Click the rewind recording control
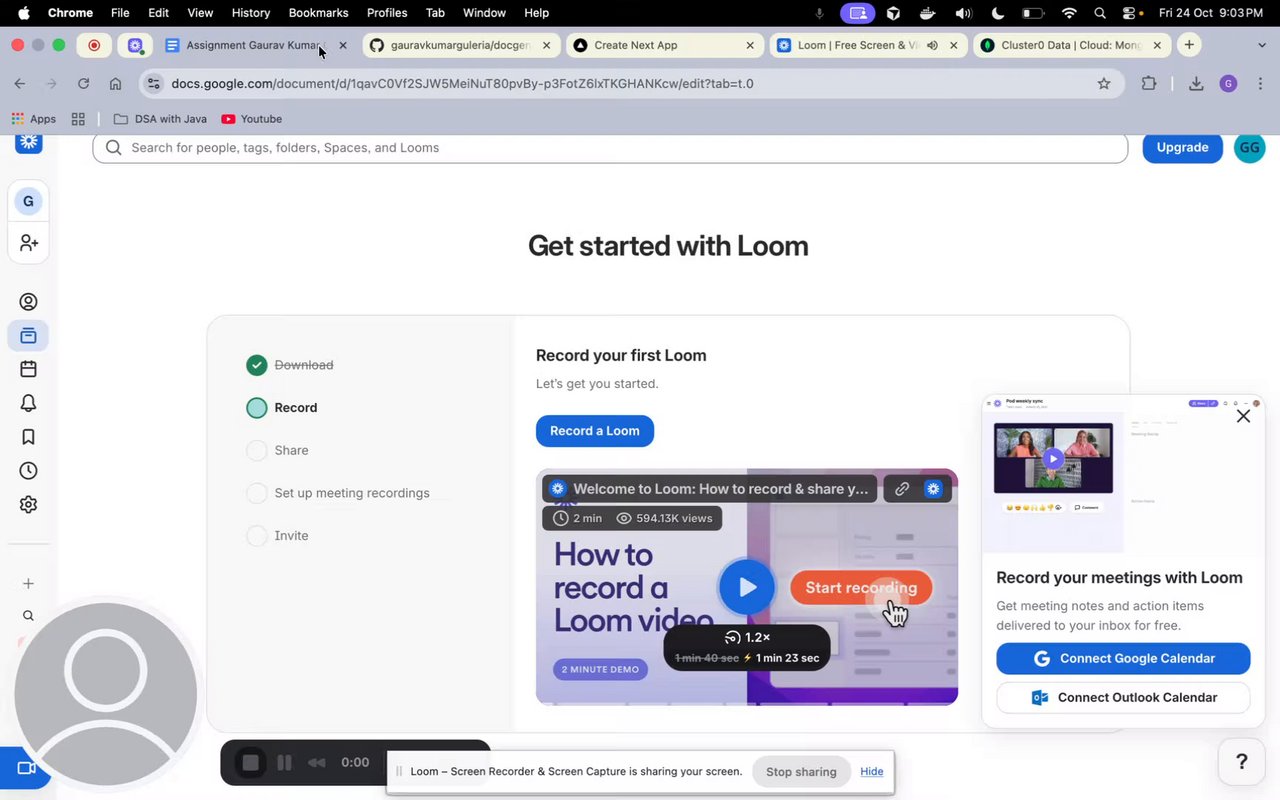 click(x=317, y=763)
